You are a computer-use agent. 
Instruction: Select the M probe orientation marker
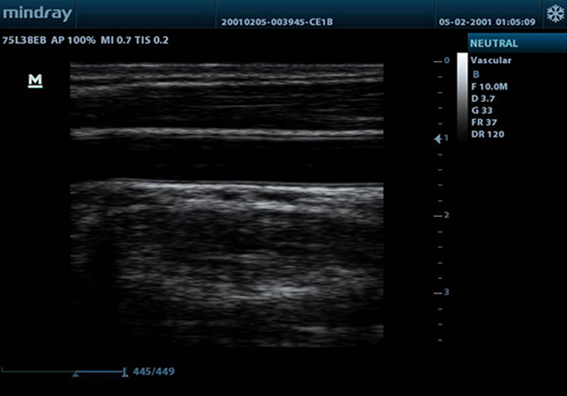35,81
